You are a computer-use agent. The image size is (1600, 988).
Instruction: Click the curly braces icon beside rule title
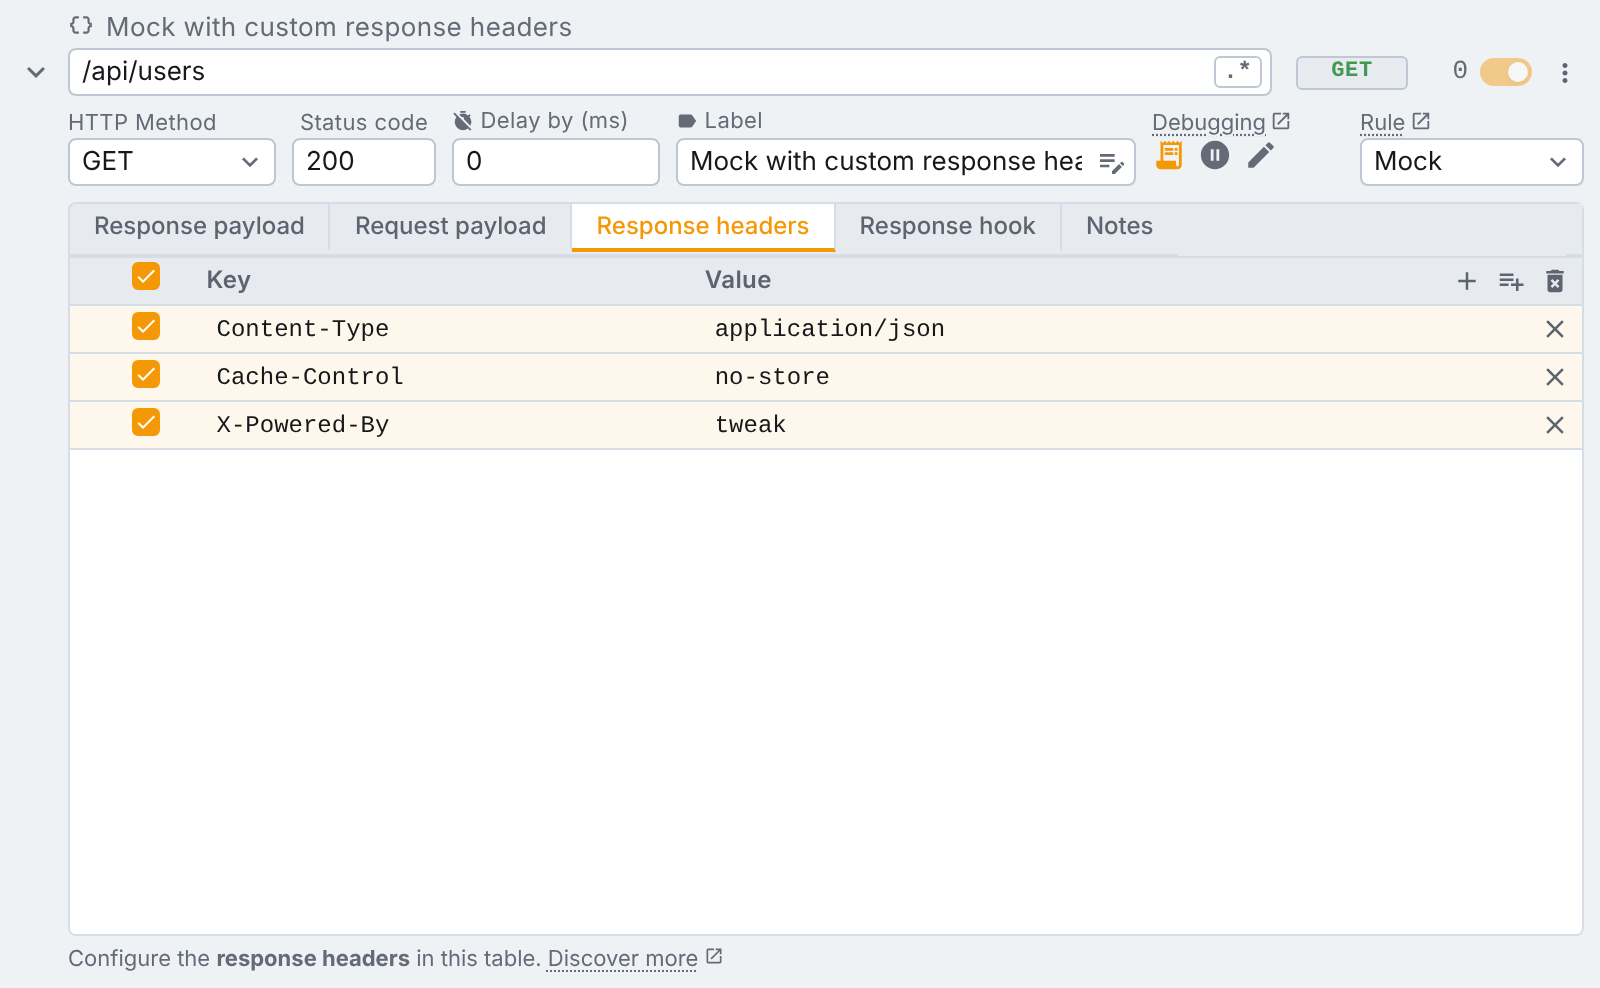81,25
